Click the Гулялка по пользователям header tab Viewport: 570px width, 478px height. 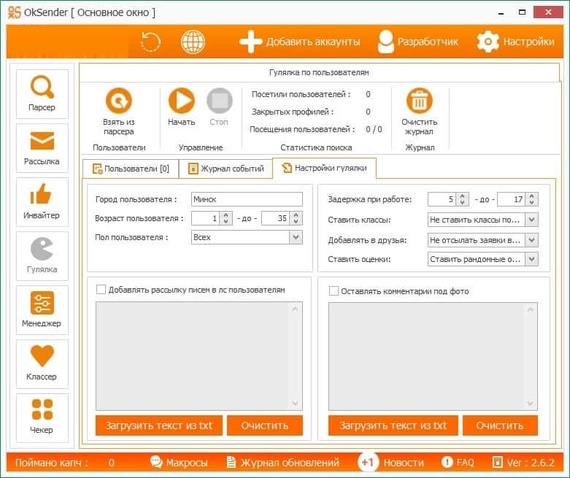click(x=319, y=72)
